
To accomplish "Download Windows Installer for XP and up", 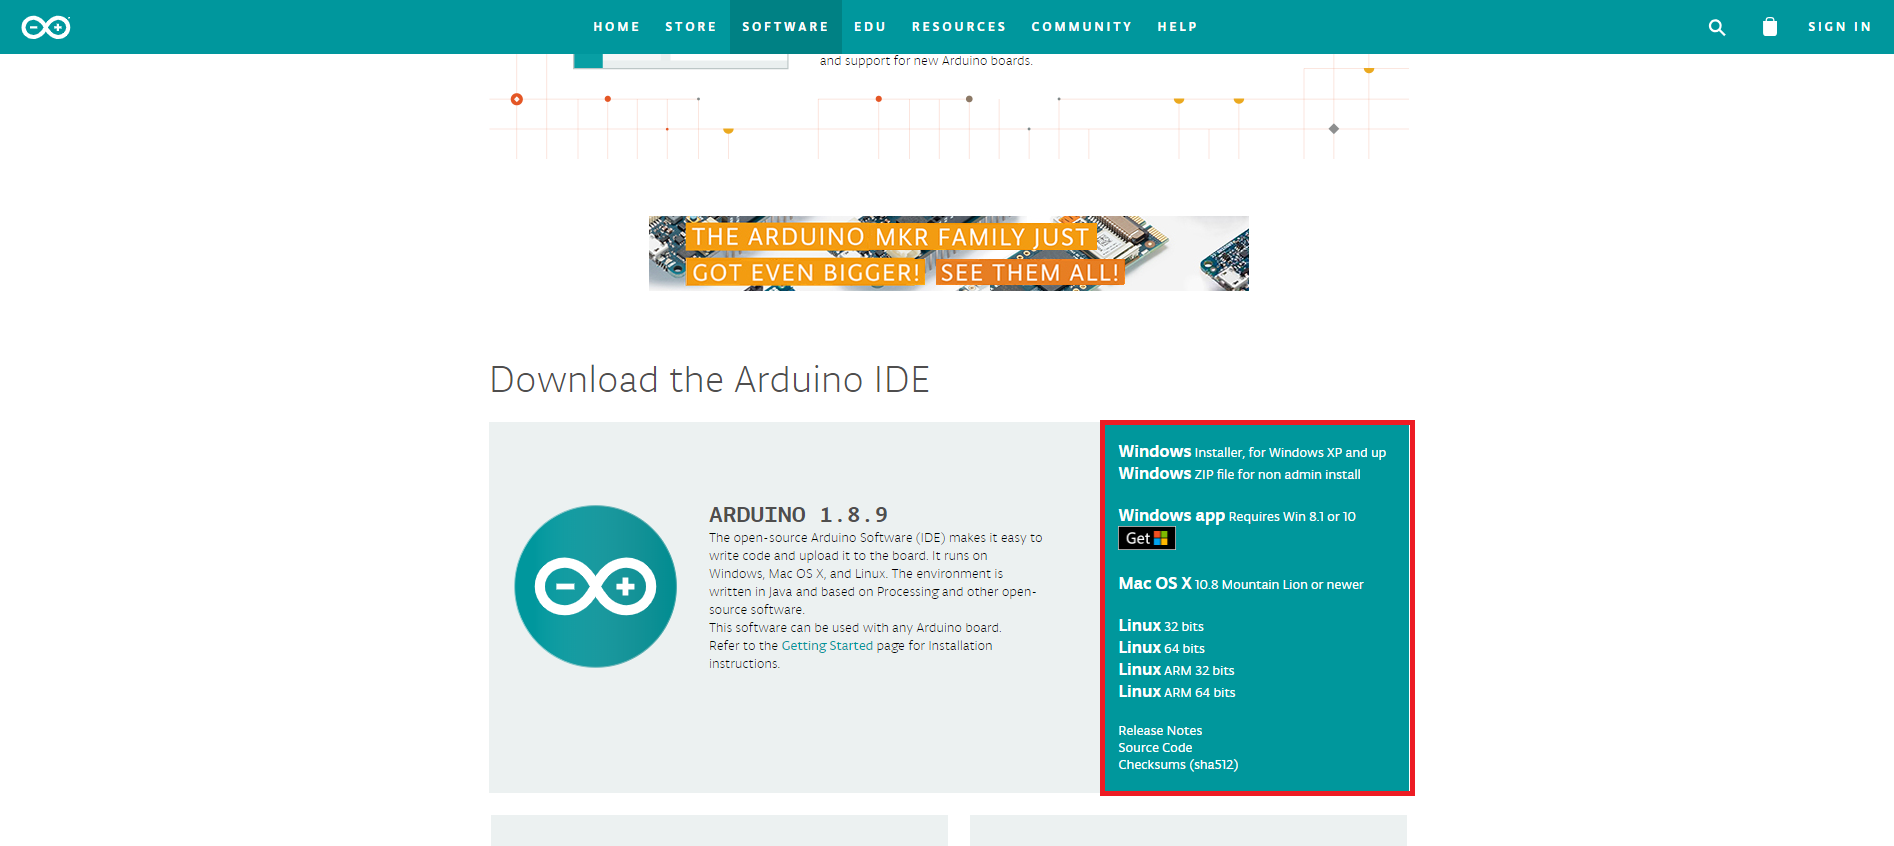I will 1252,452.
